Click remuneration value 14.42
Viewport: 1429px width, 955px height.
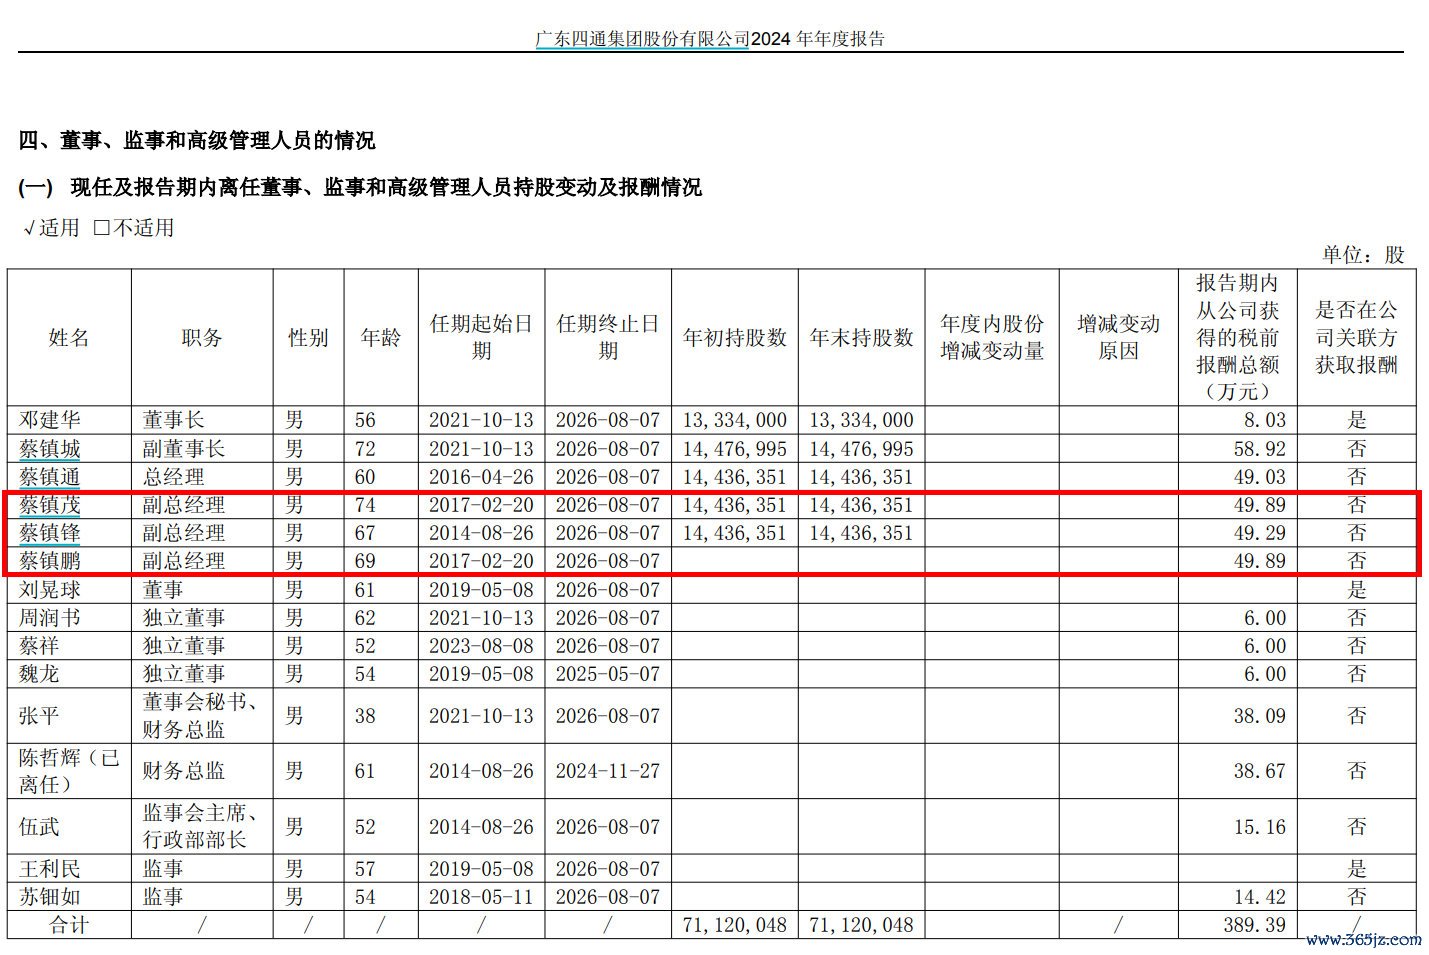(1260, 897)
